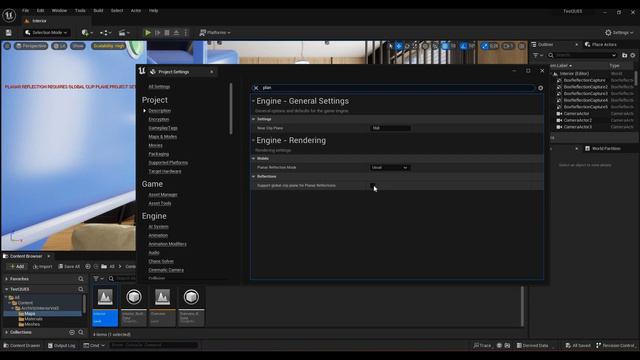This screenshot has height=360, width=640.
Task: Click the Eject button in play toolbar
Action: [x=176, y=33]
